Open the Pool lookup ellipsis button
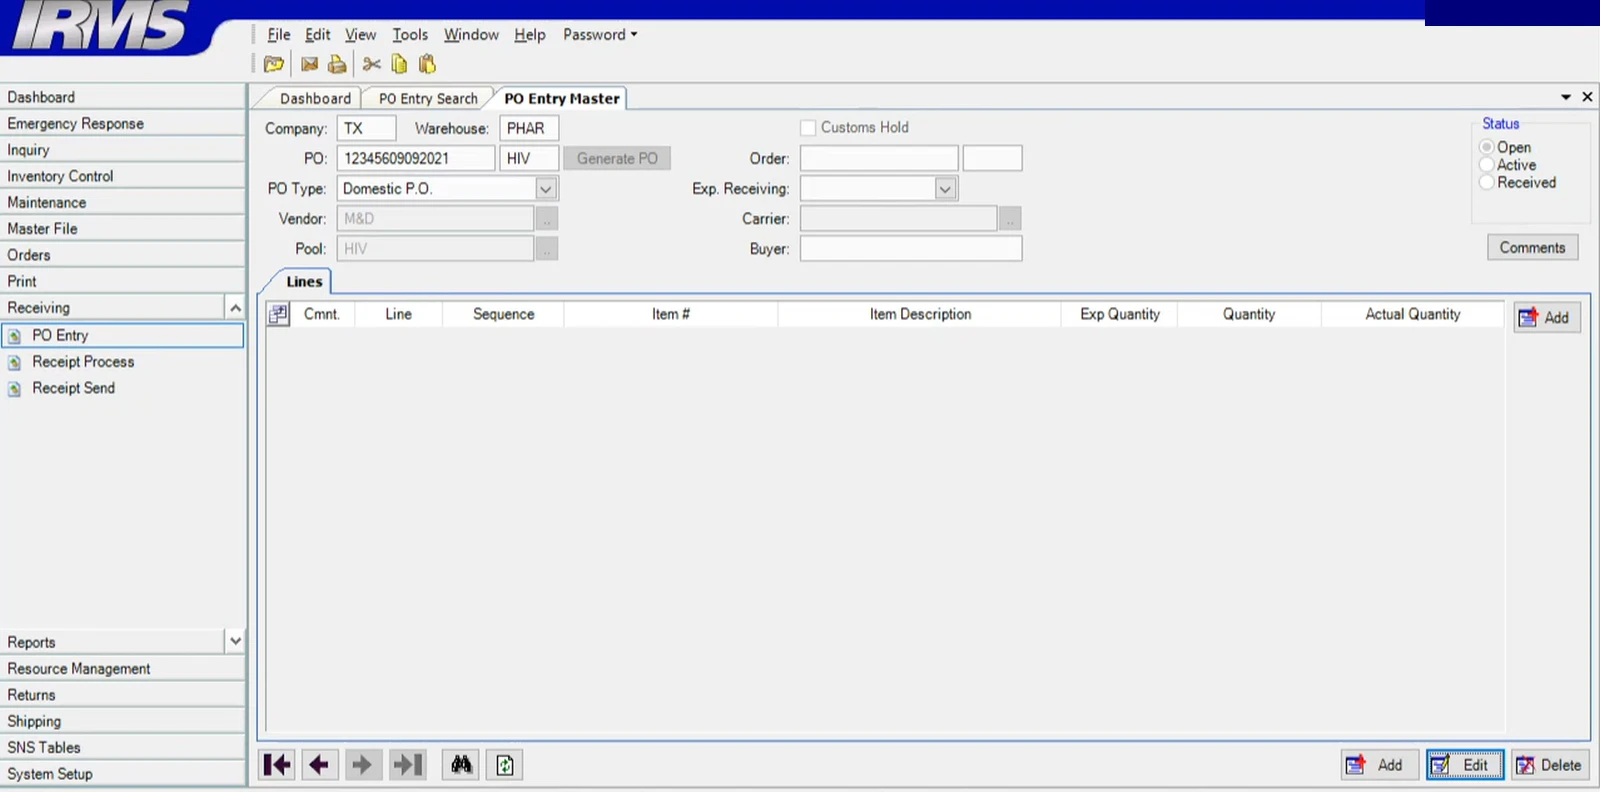1600x792 pixels. point(546,249)
